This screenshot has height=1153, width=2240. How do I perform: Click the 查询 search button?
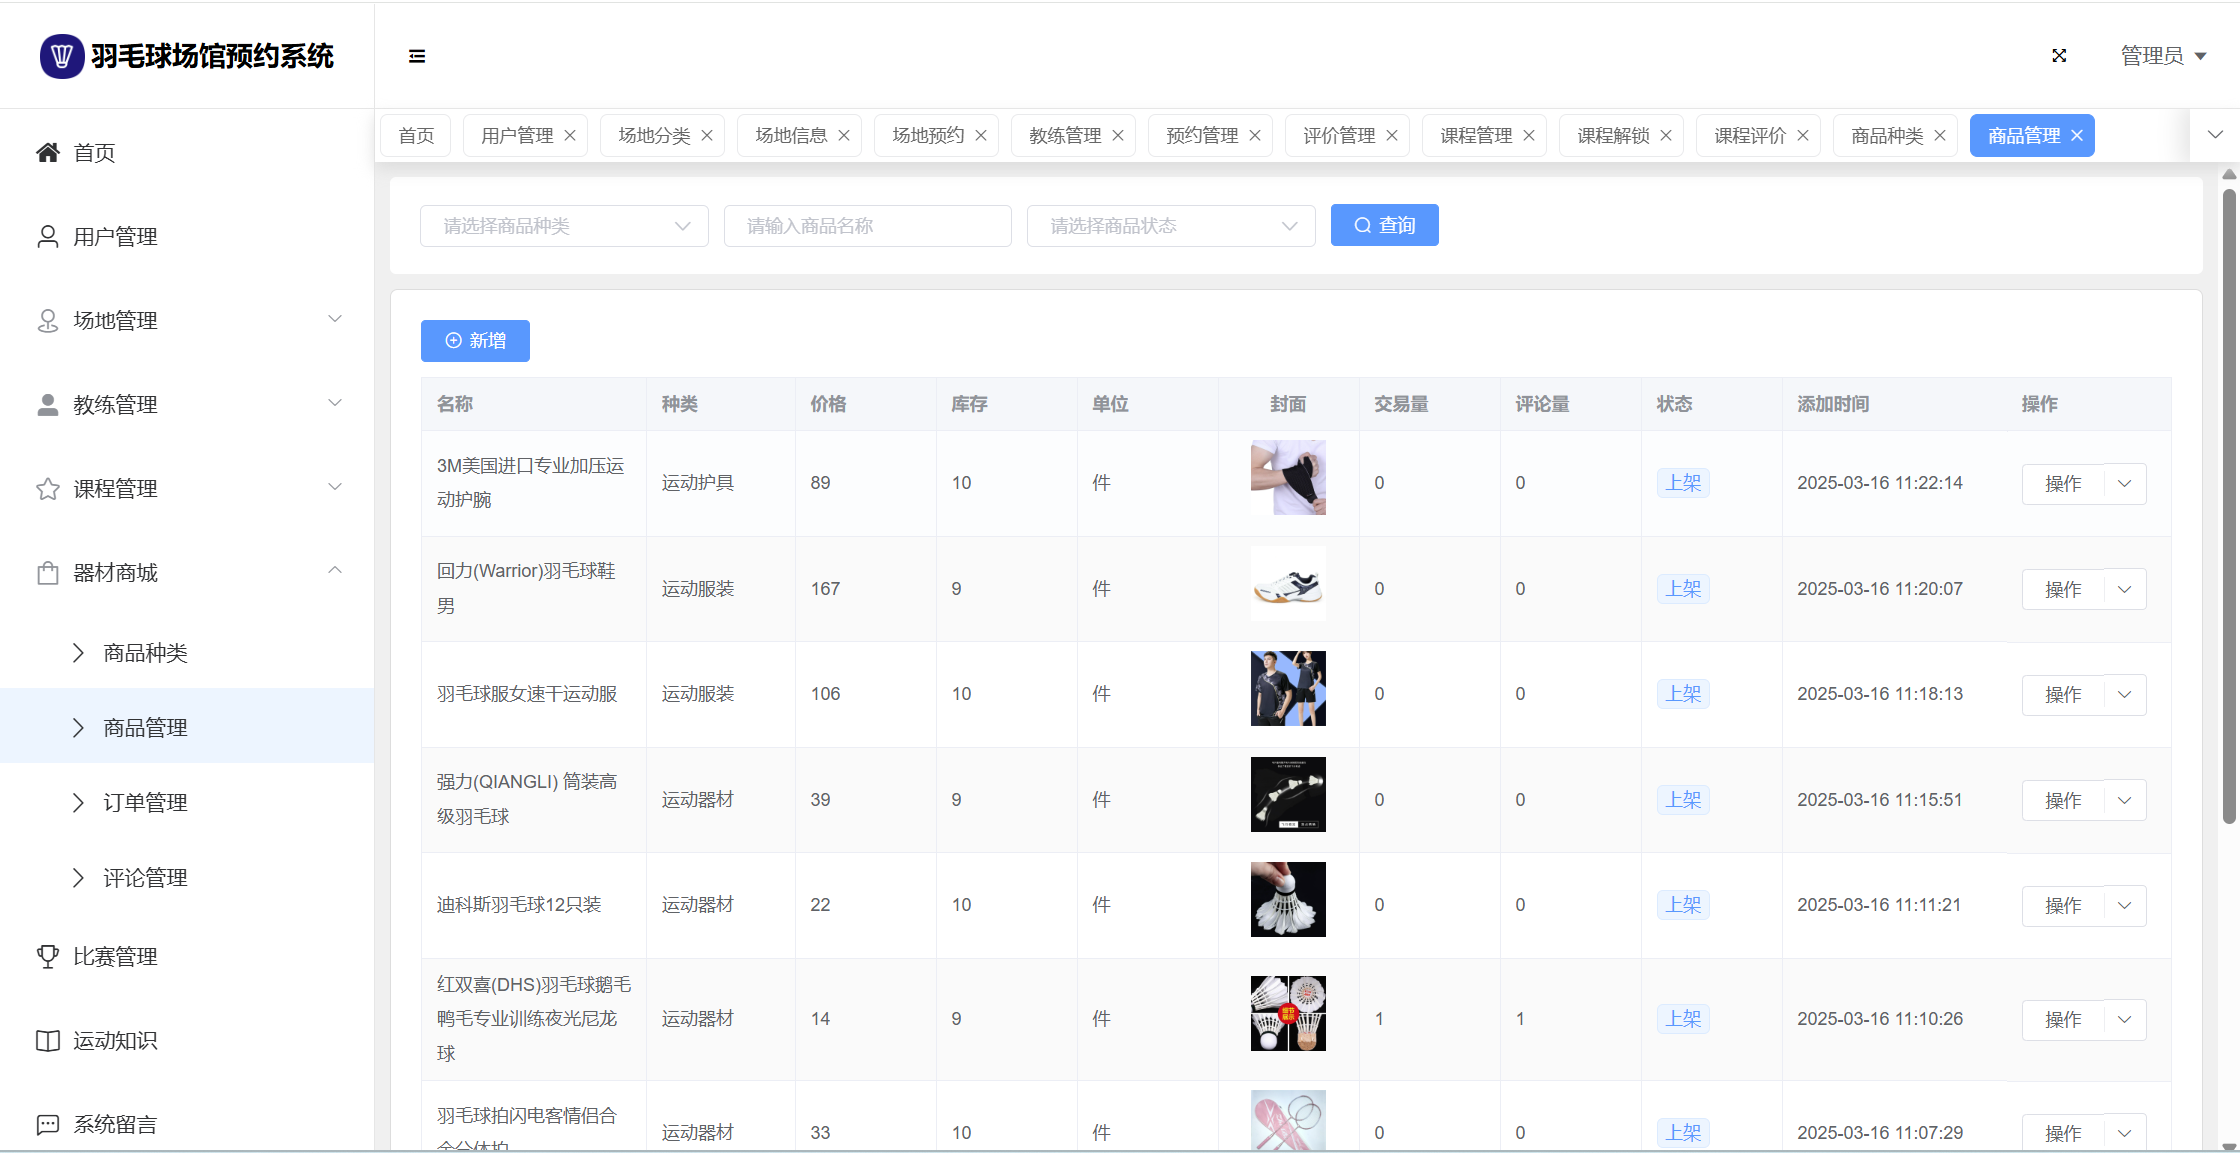tap(1384, 226)
